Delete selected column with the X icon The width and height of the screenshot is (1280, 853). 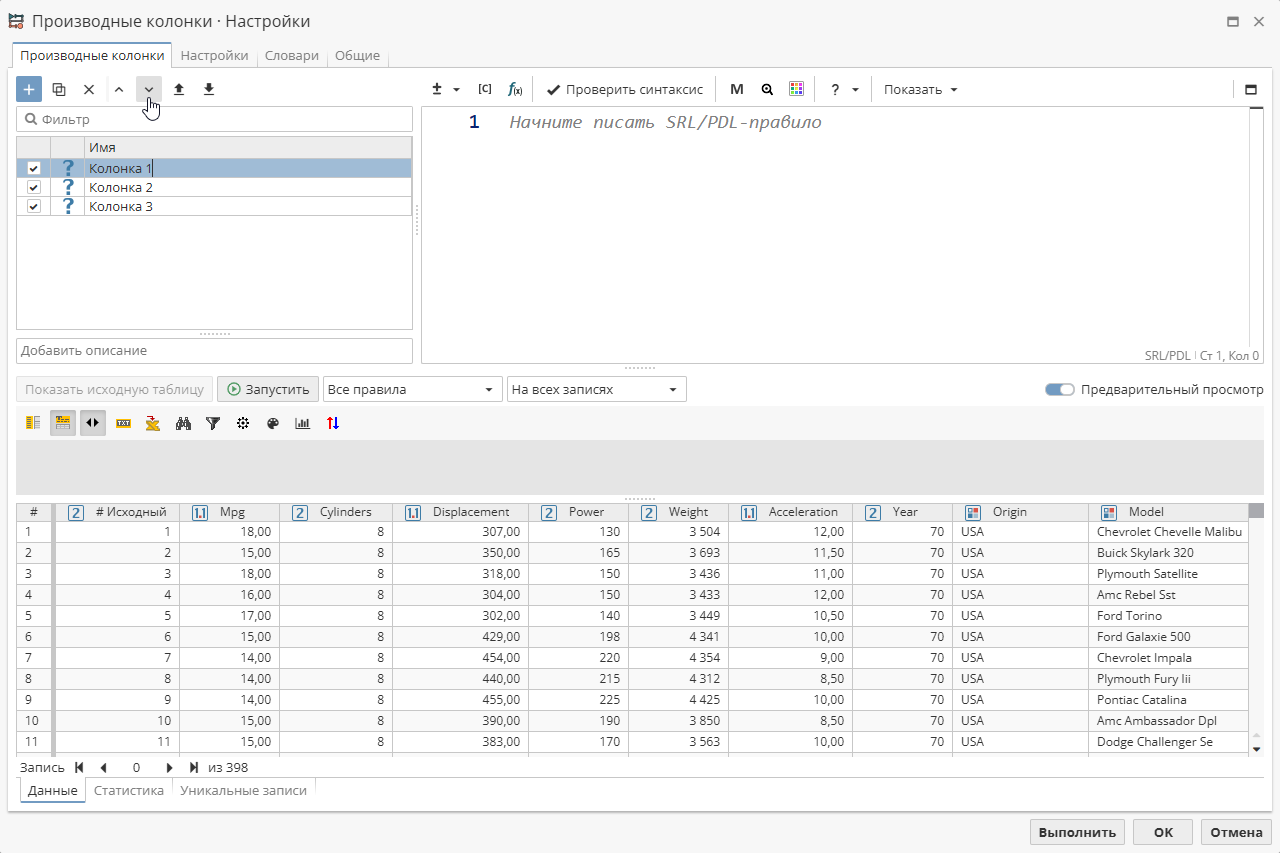89,89
